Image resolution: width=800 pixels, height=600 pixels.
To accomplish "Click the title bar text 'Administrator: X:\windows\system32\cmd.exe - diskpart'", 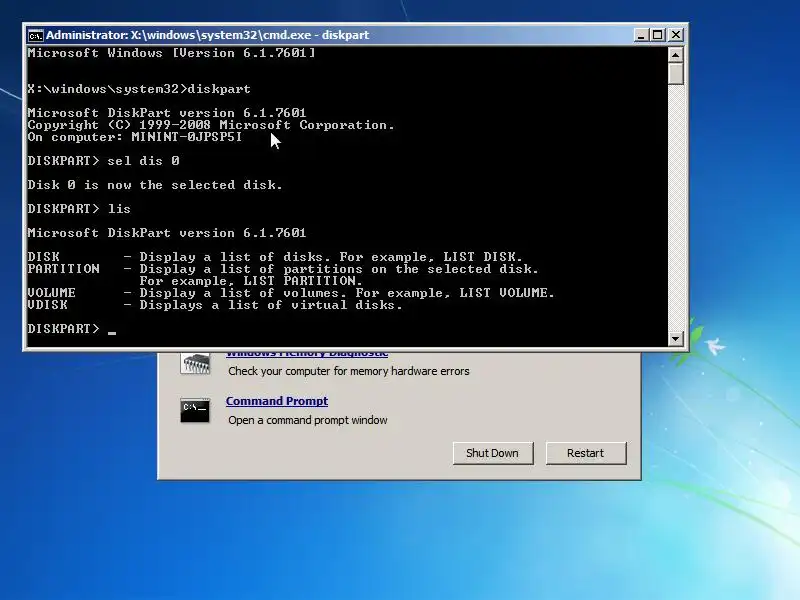I will coord(207,35).
